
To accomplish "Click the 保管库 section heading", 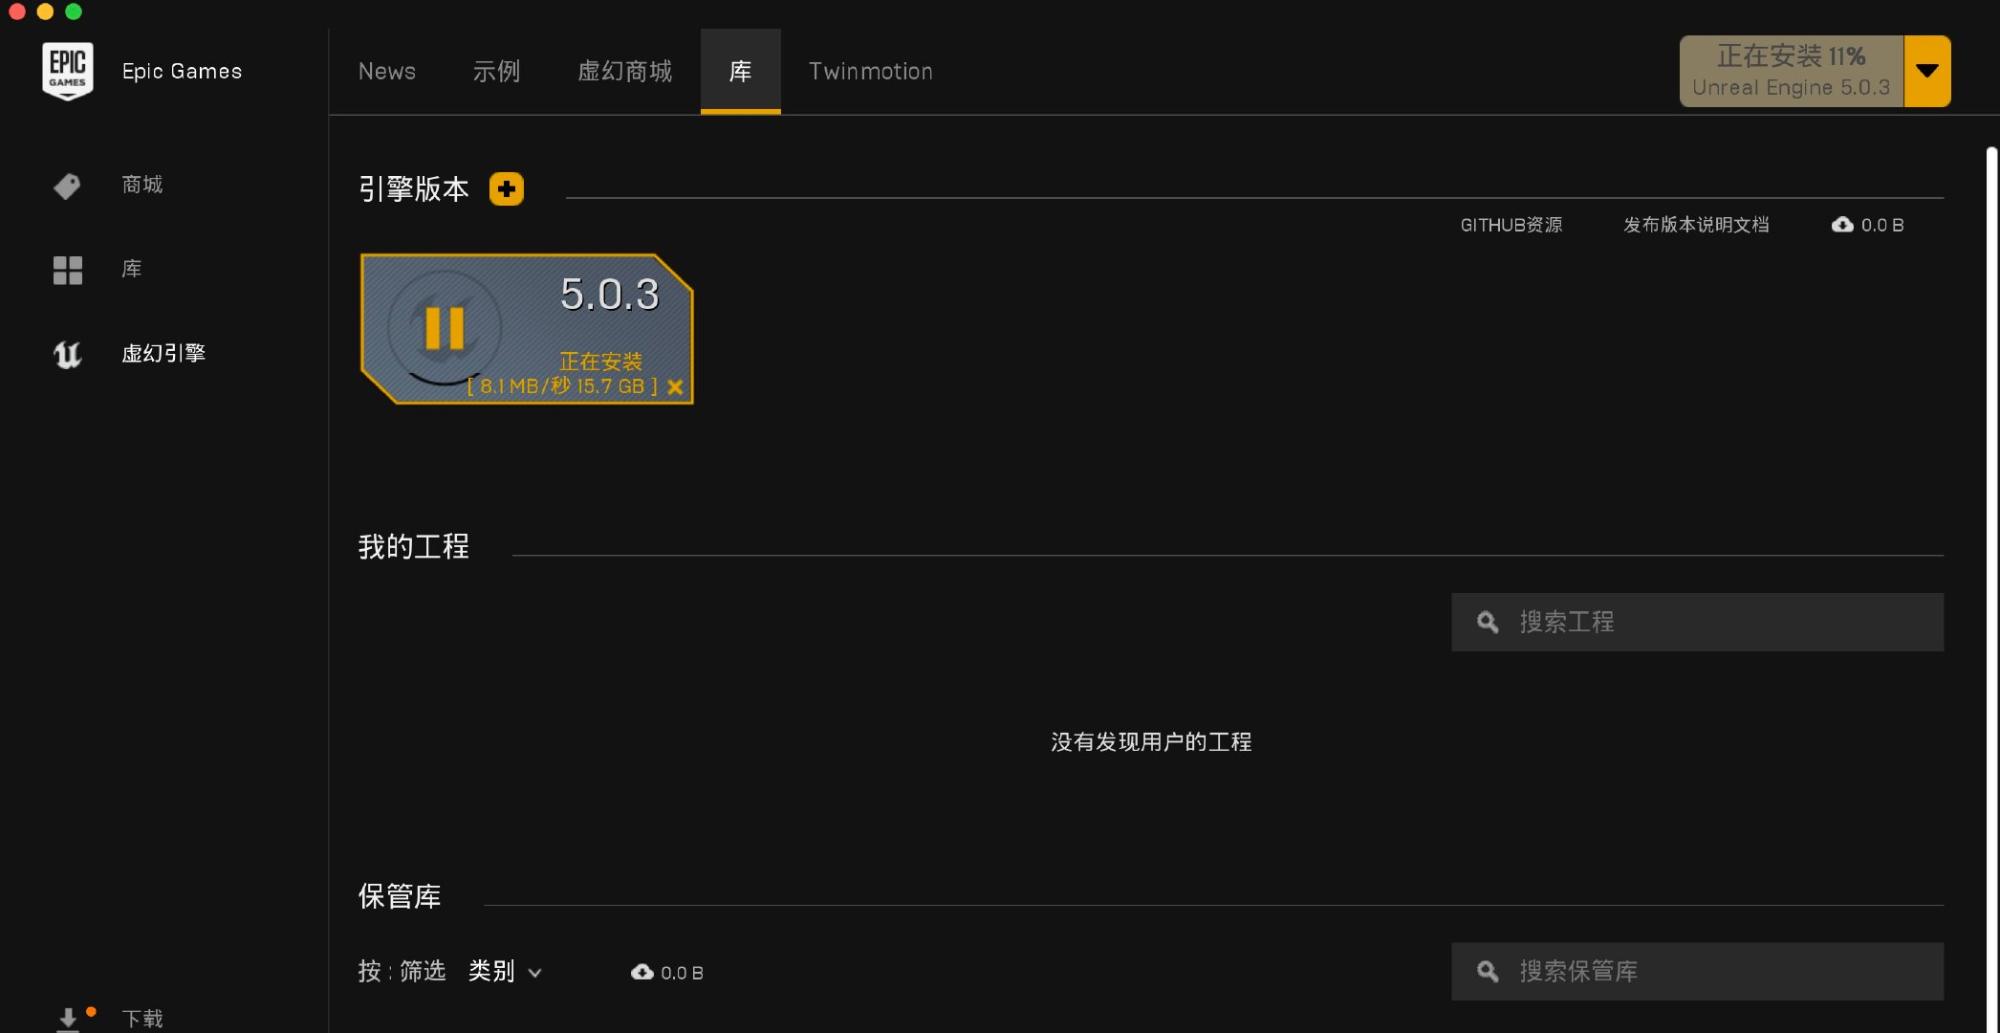I will coord(399,896).
